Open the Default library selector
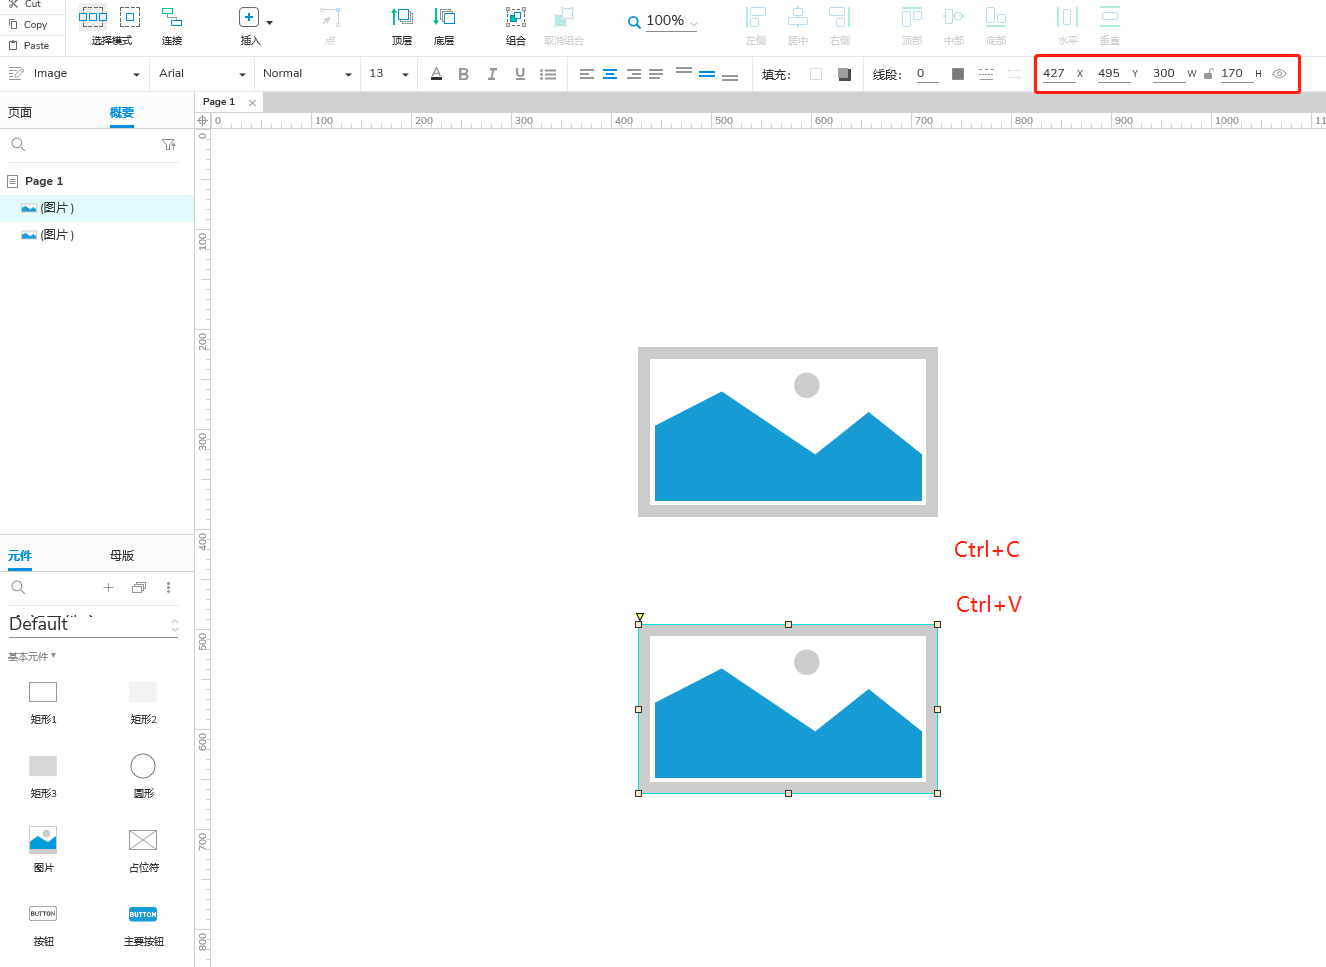The width and height of the screenshot is (1326, 967). pyautogui.click(x=94, y=624)
